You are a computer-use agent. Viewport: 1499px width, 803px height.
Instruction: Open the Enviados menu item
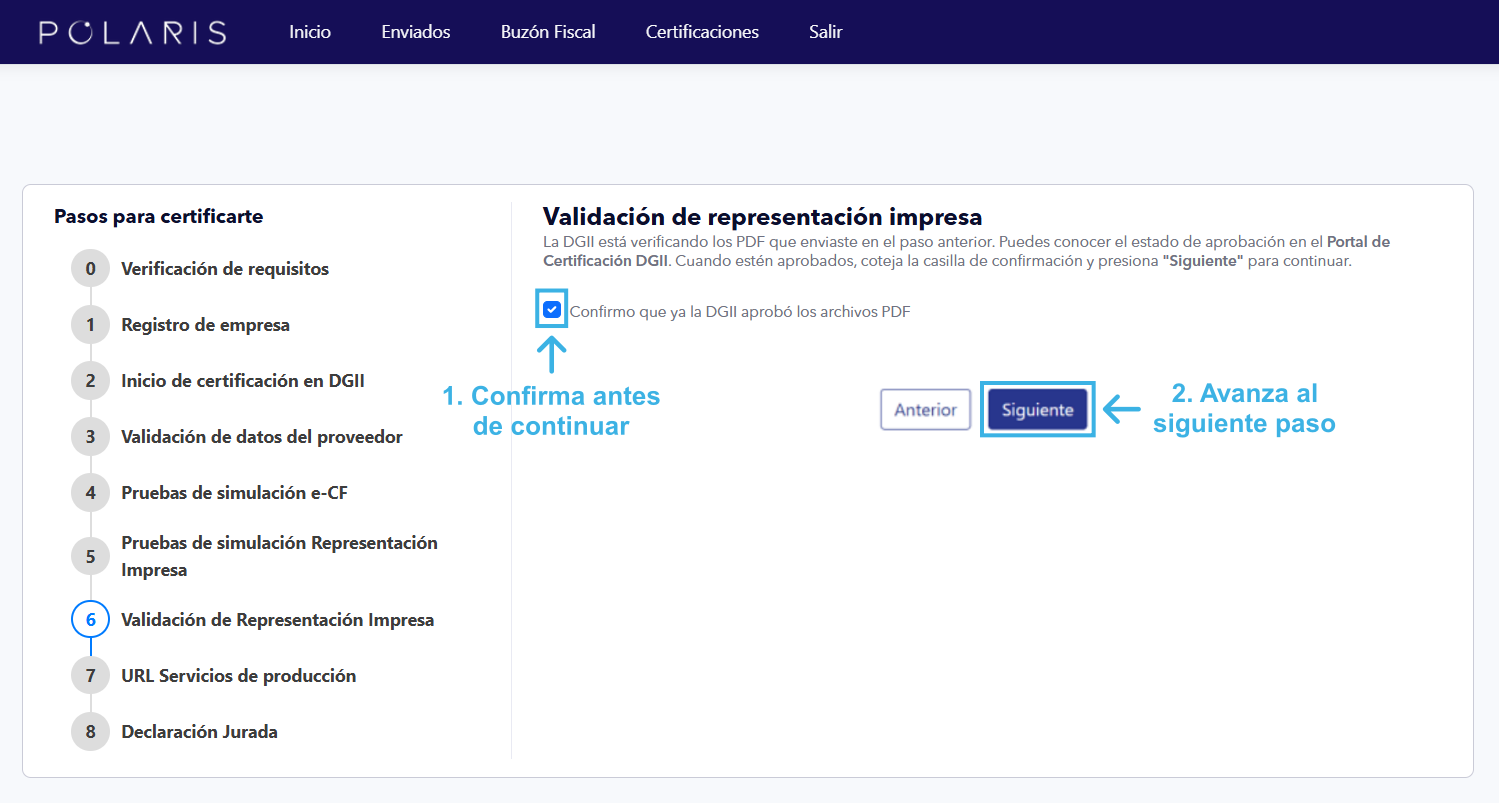pos(416,32)
